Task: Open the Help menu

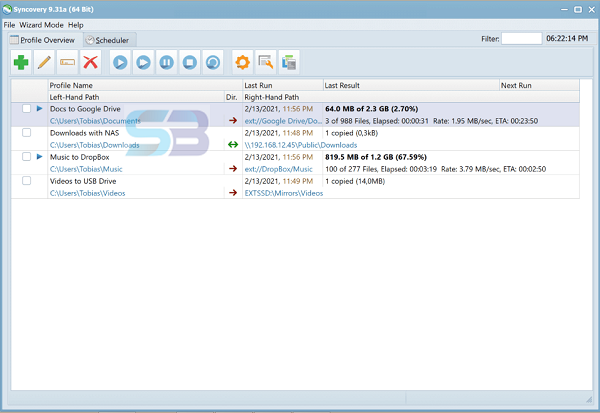Action: tap(76, 25)
